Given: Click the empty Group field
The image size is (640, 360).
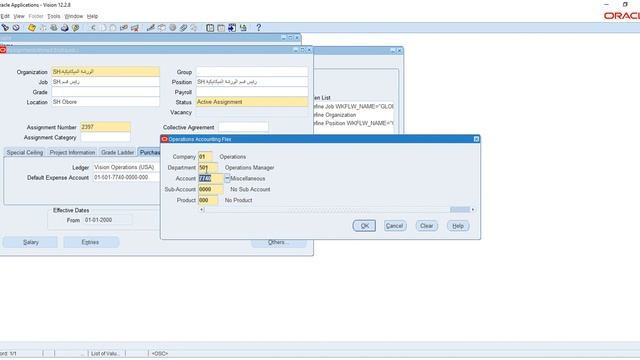Looking at the screenshot, I should 252,72.
